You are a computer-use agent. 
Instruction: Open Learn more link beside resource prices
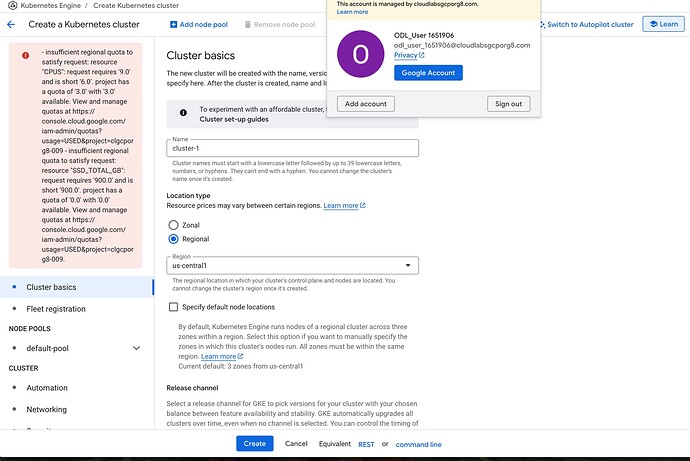(x=344, y=205)
